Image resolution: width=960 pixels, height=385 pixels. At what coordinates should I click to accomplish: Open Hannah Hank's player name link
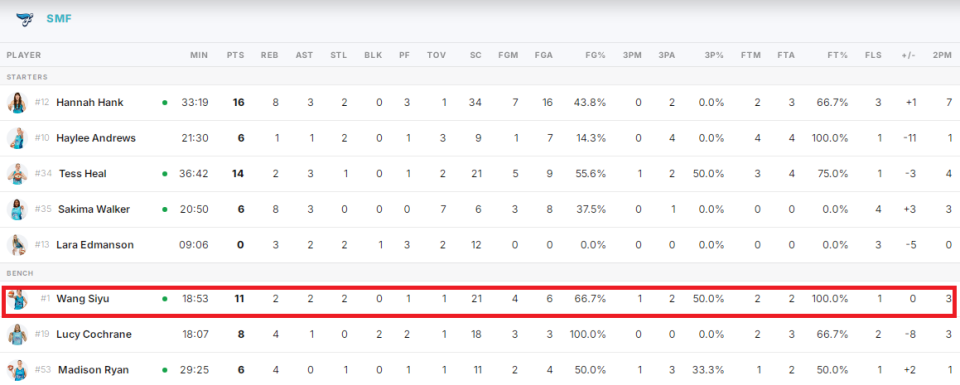tap(90, 102)
